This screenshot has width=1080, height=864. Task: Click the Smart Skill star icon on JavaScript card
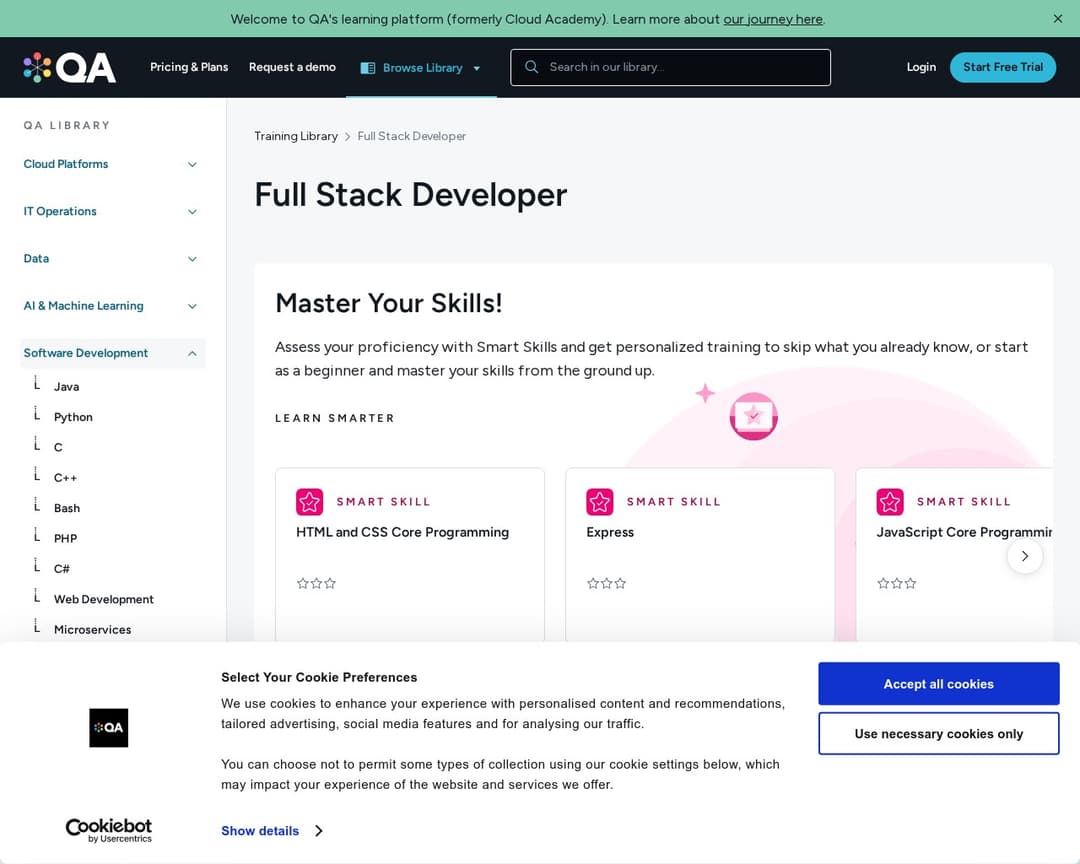tap(890, 502)
